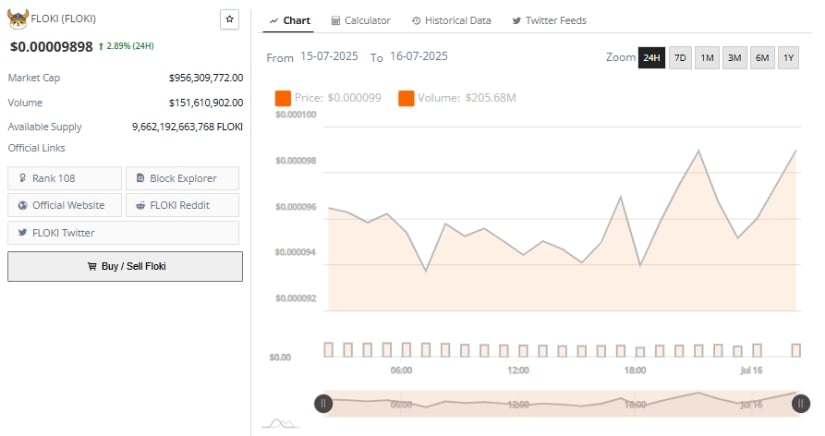The image size is (825, 436).
Task: Open the Twitter Feeds tab
Action: tap(549, 21)
